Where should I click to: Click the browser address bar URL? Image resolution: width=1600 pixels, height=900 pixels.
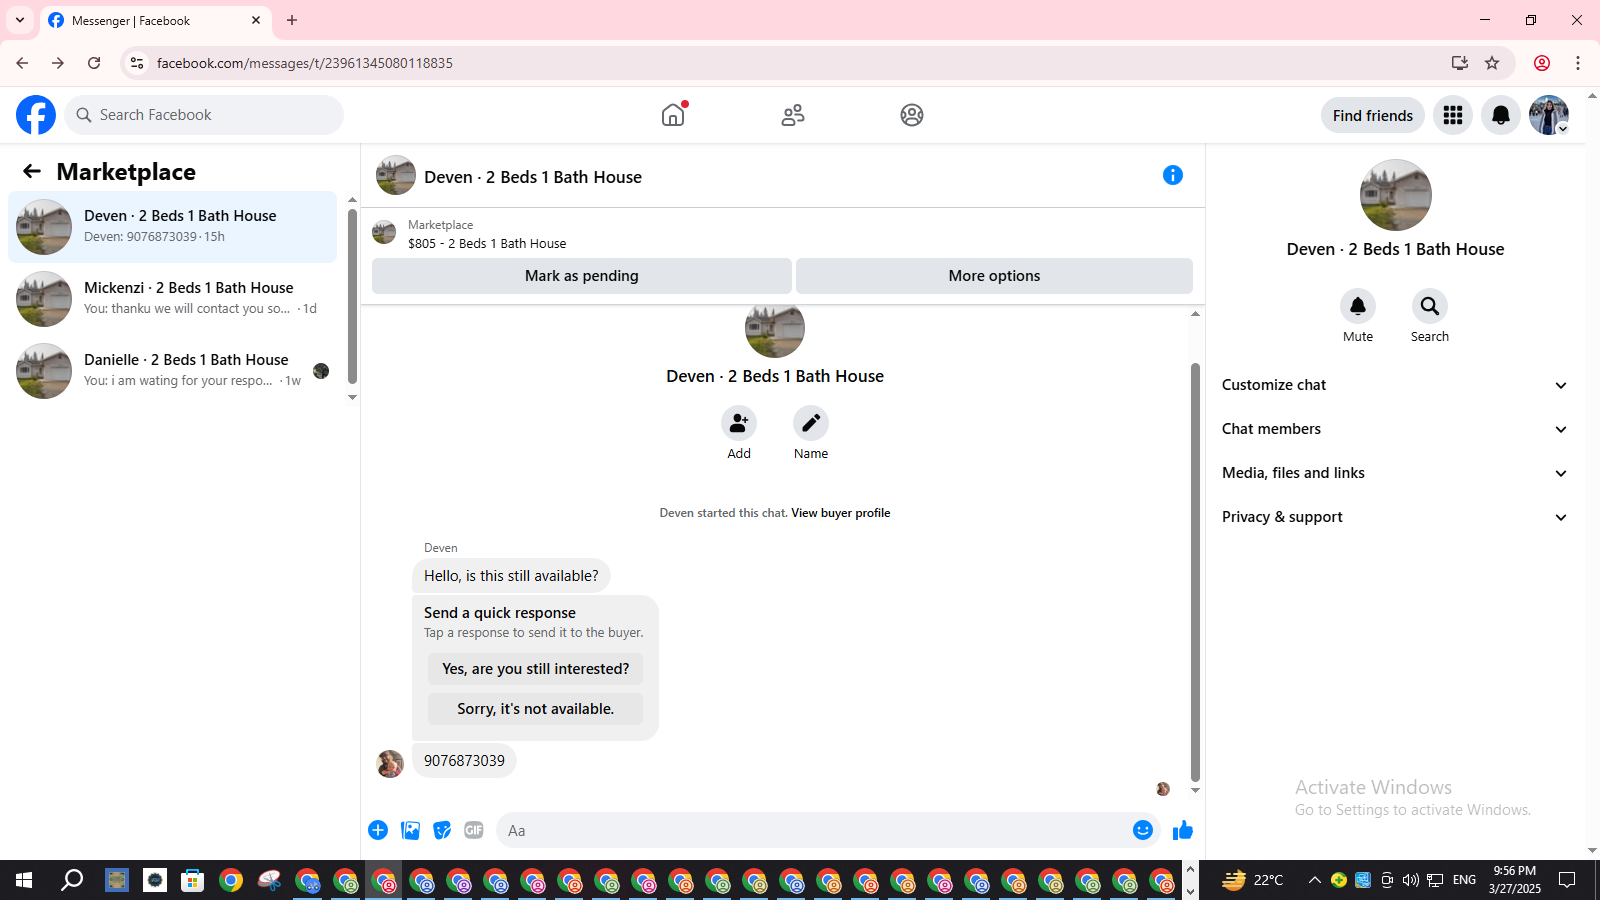(x=305, y=63)
